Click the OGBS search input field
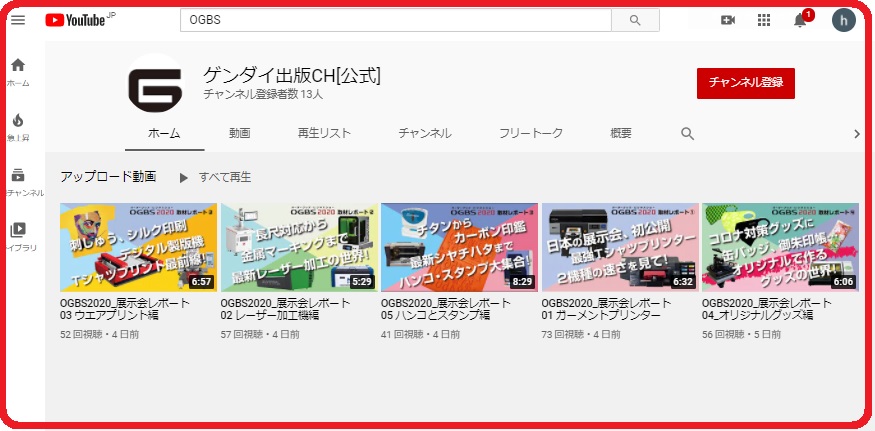The width and height of the screenshot is (875, 431). point(396,20)
